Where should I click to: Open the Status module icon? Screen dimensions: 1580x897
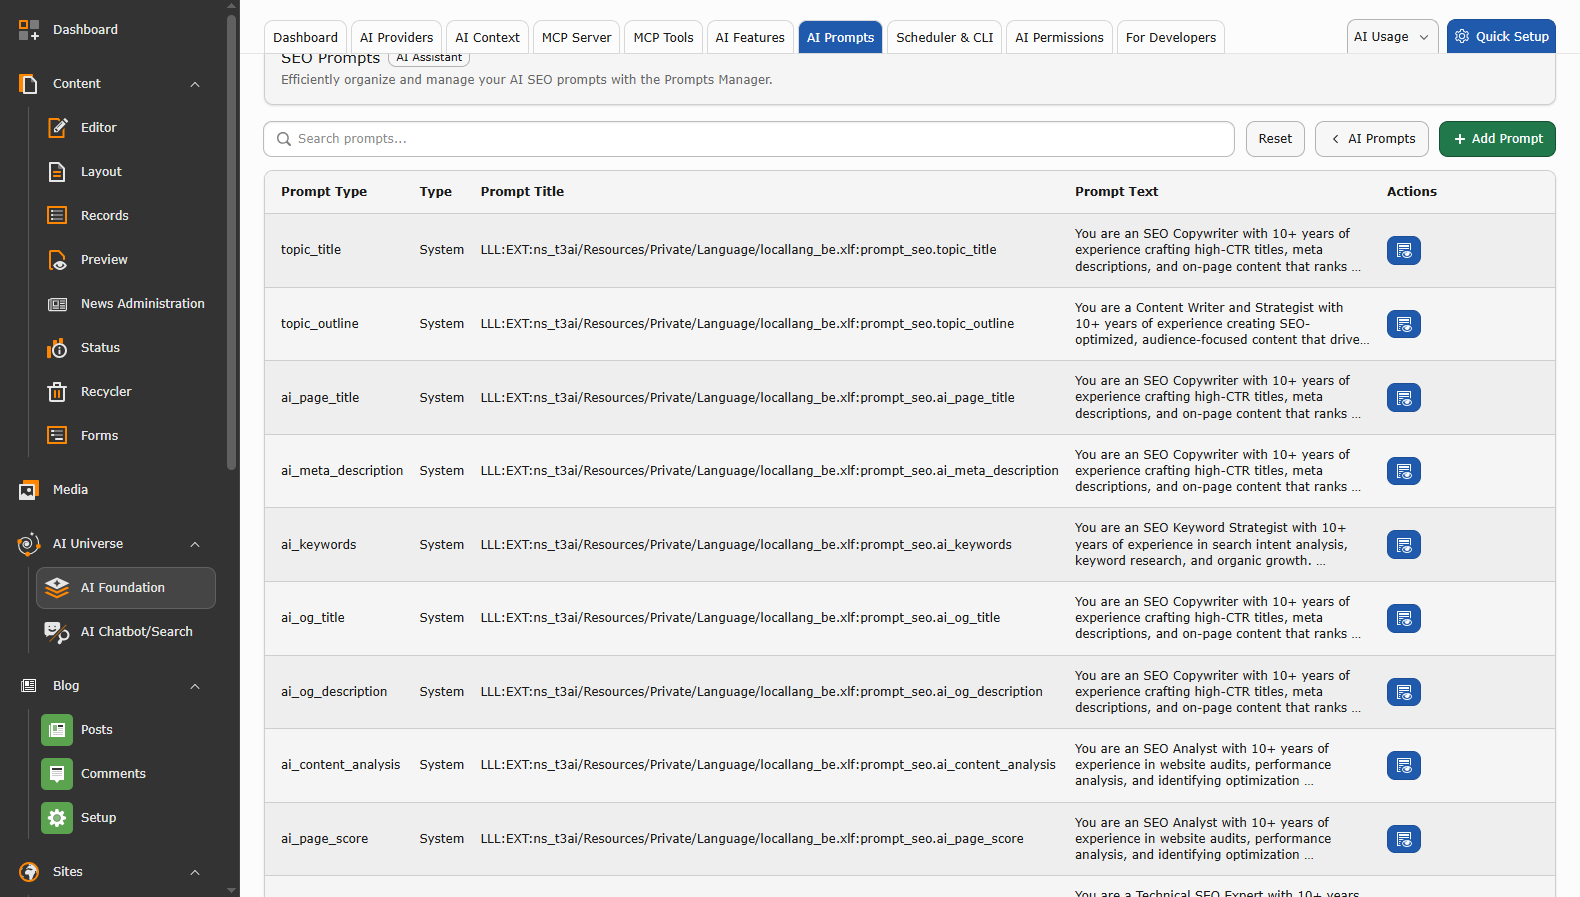click(57, 348)
